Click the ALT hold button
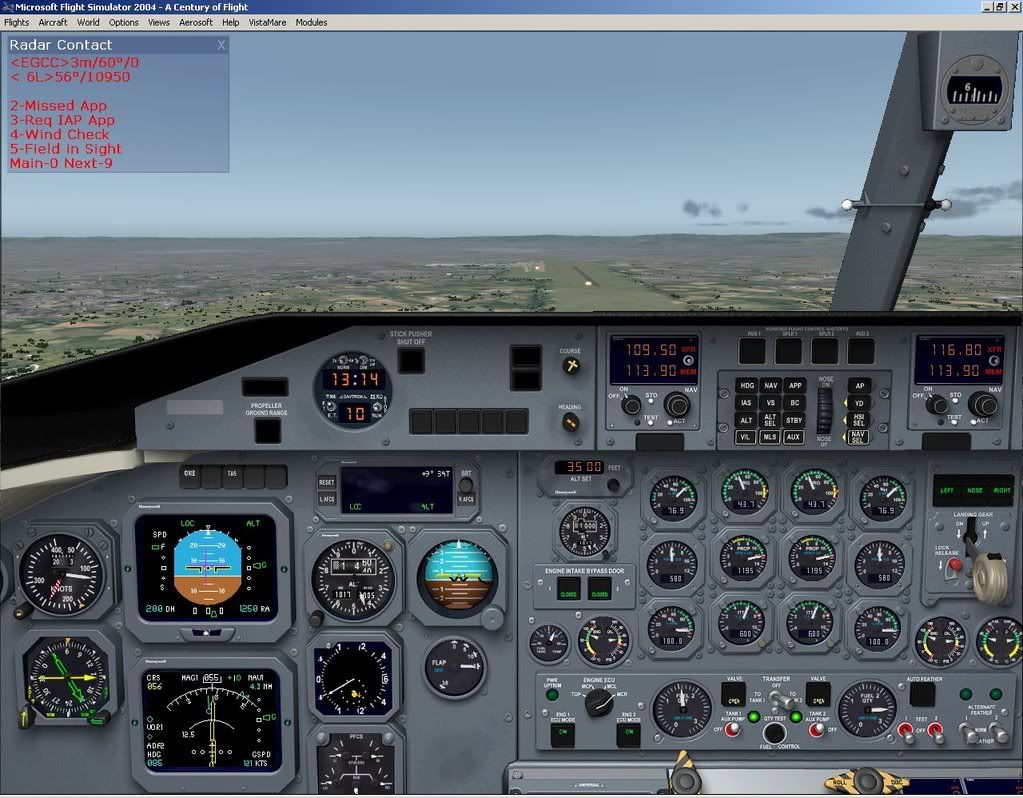Viewport: 1023px width, 798px height. [x=746, y=420]
